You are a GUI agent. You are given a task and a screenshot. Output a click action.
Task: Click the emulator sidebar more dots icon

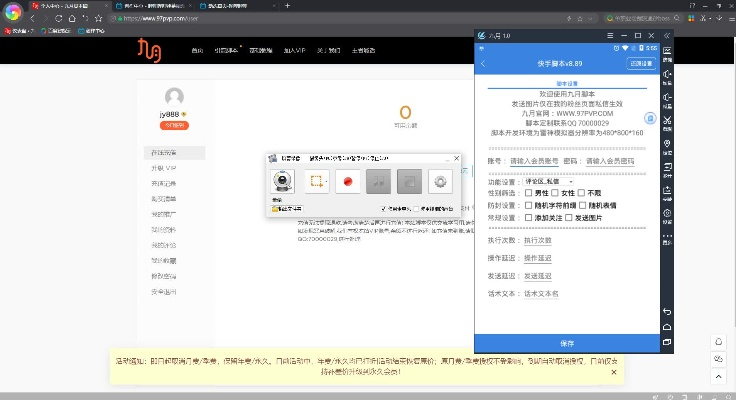(667, 238)
